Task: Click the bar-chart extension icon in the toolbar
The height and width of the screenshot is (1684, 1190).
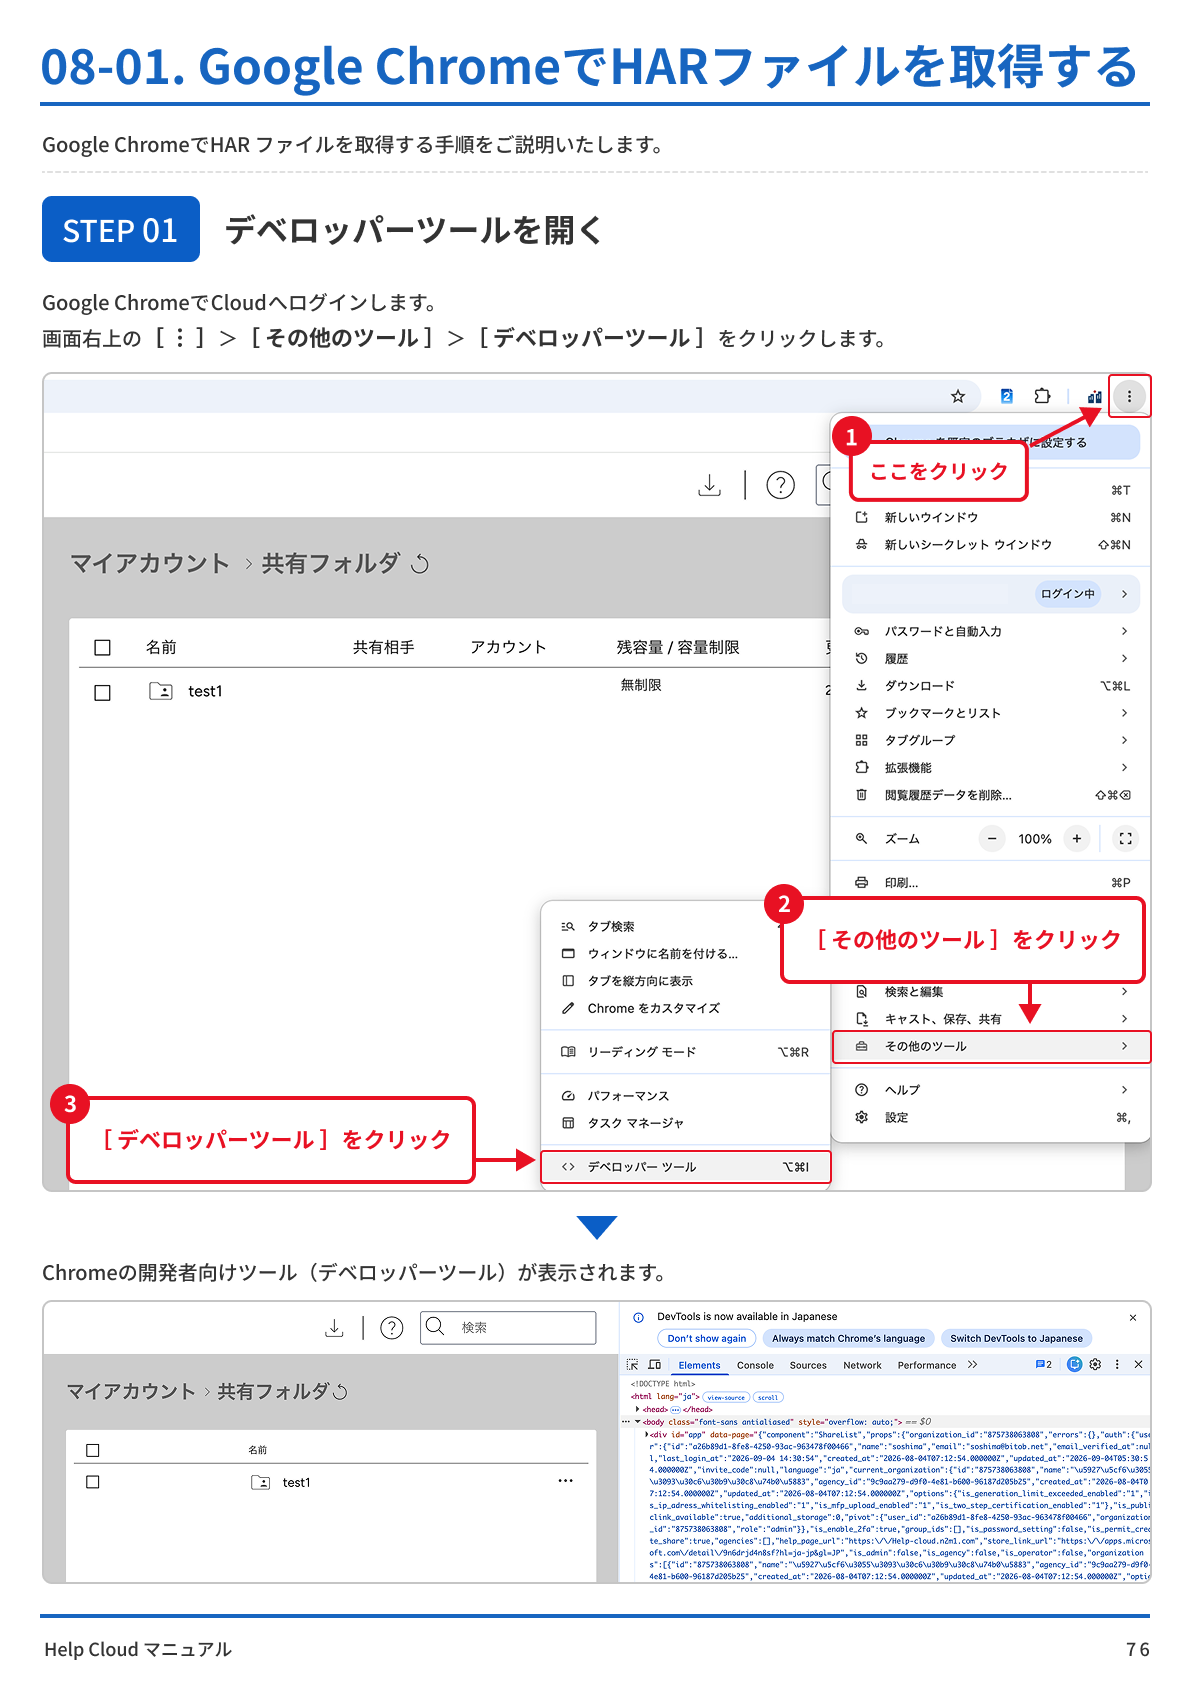Action: click(x=1095, y=397)
